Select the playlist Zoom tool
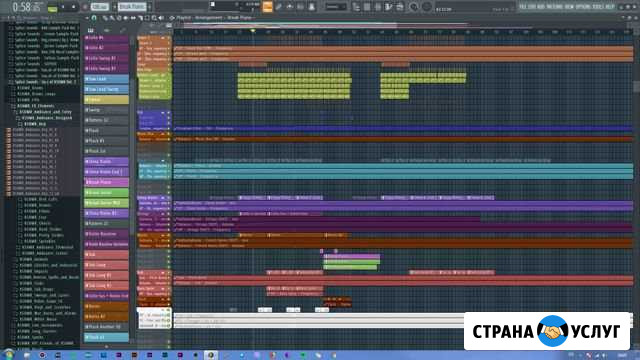Image resolution: width=640 pixels, height=360 pixels. [154, 18]
